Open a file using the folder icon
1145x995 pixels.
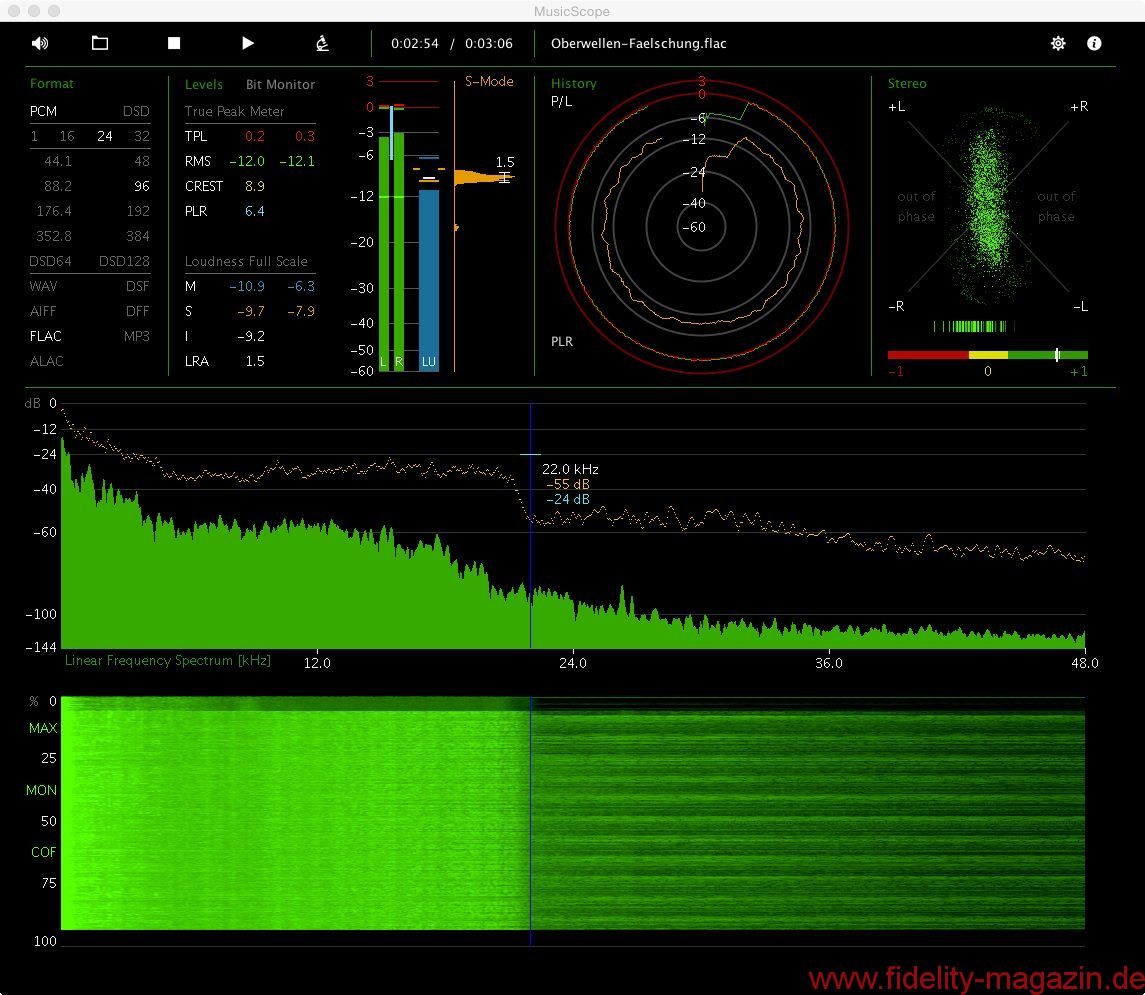pos(100,43)
